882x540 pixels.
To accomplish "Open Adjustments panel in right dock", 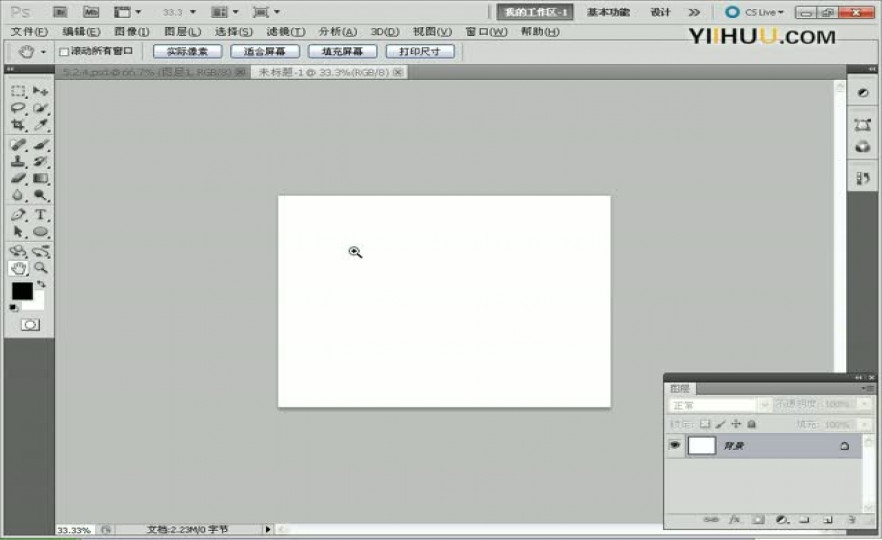I will tap(862, 93).
